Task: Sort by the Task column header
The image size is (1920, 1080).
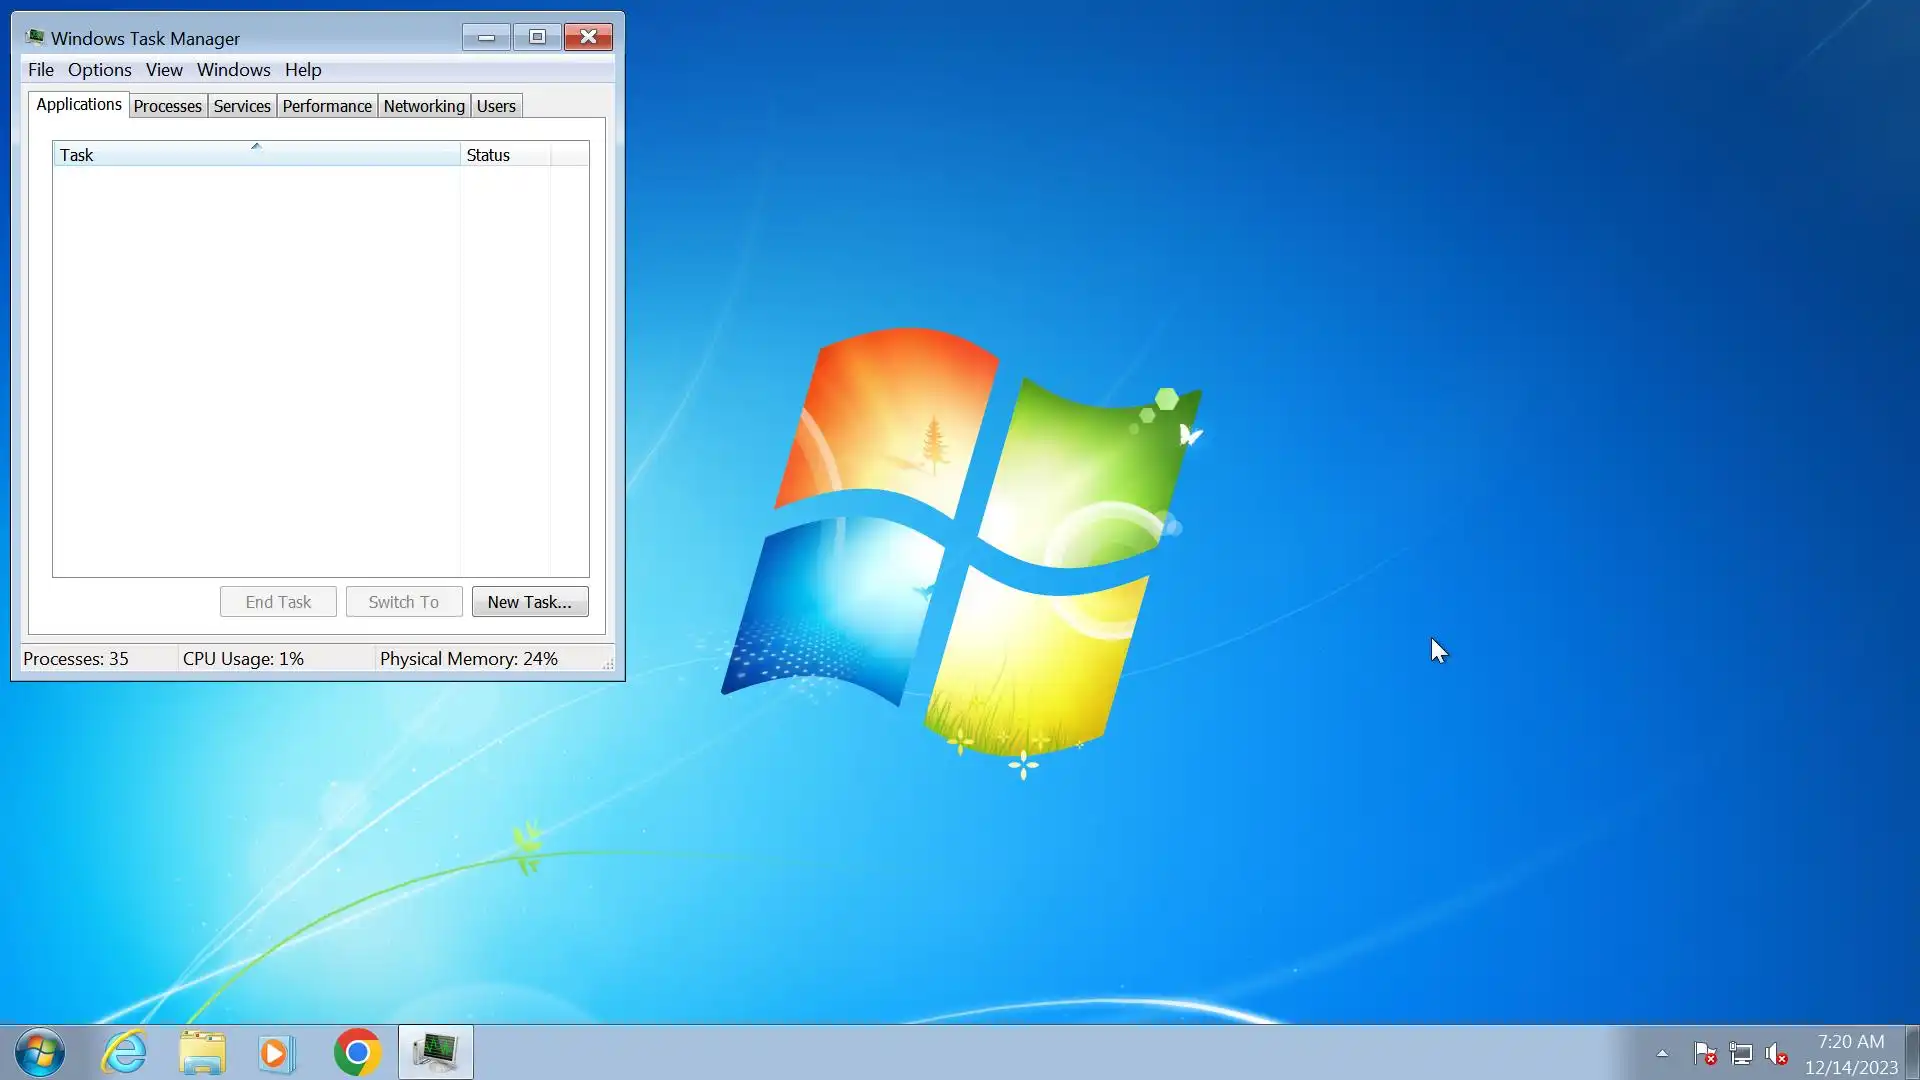Action: tap(255, 155)
